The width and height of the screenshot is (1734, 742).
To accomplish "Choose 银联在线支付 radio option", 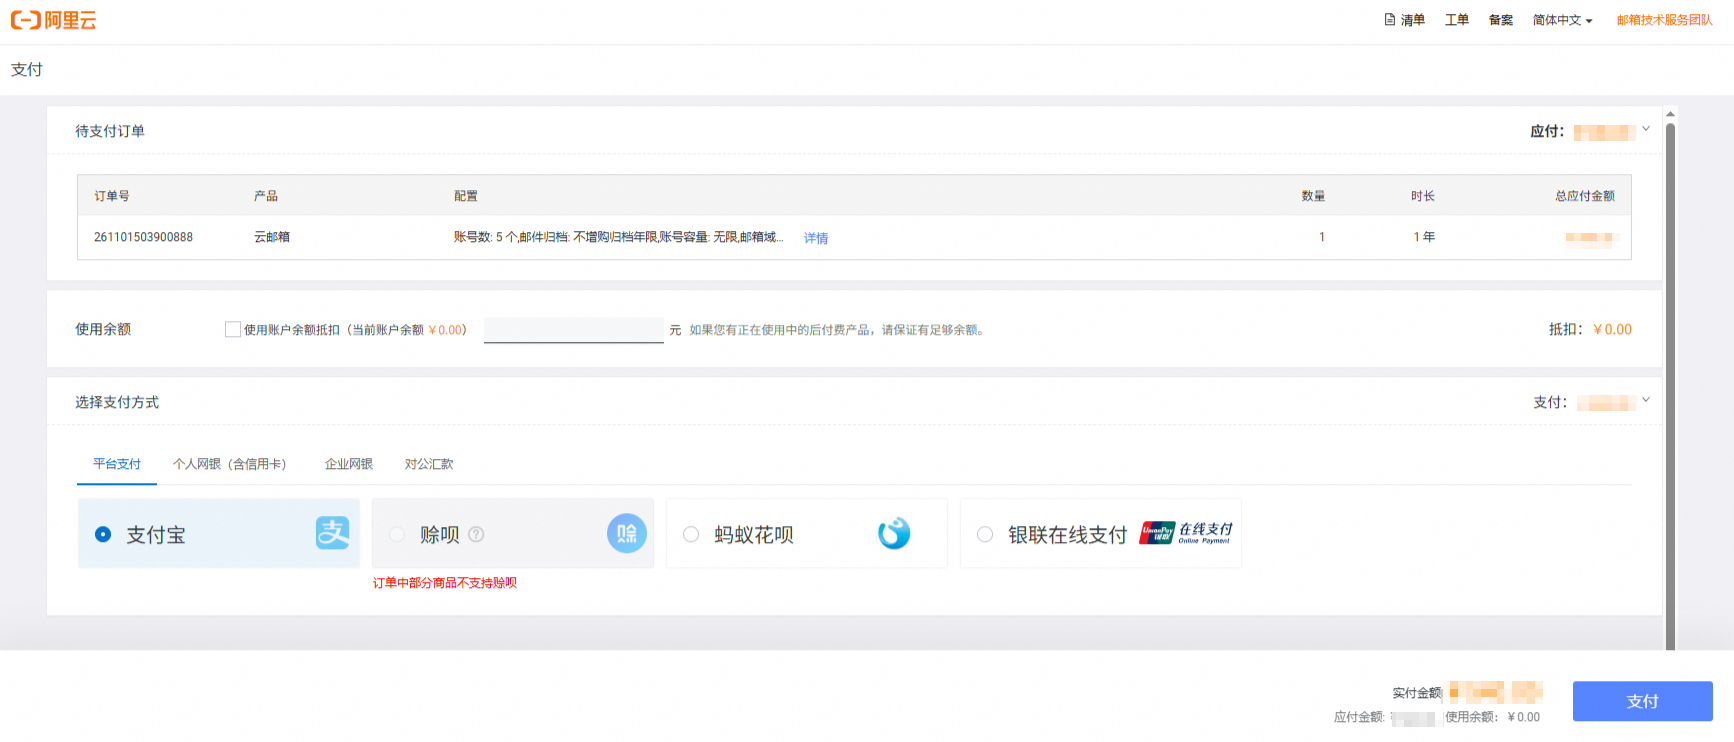I will click(985, 534).
